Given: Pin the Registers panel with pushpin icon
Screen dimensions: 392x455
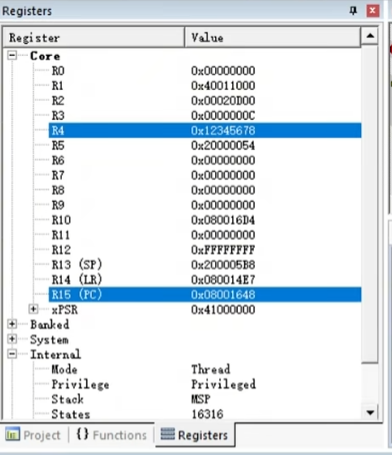Looking at the screenshot, I should pos(353,11).
